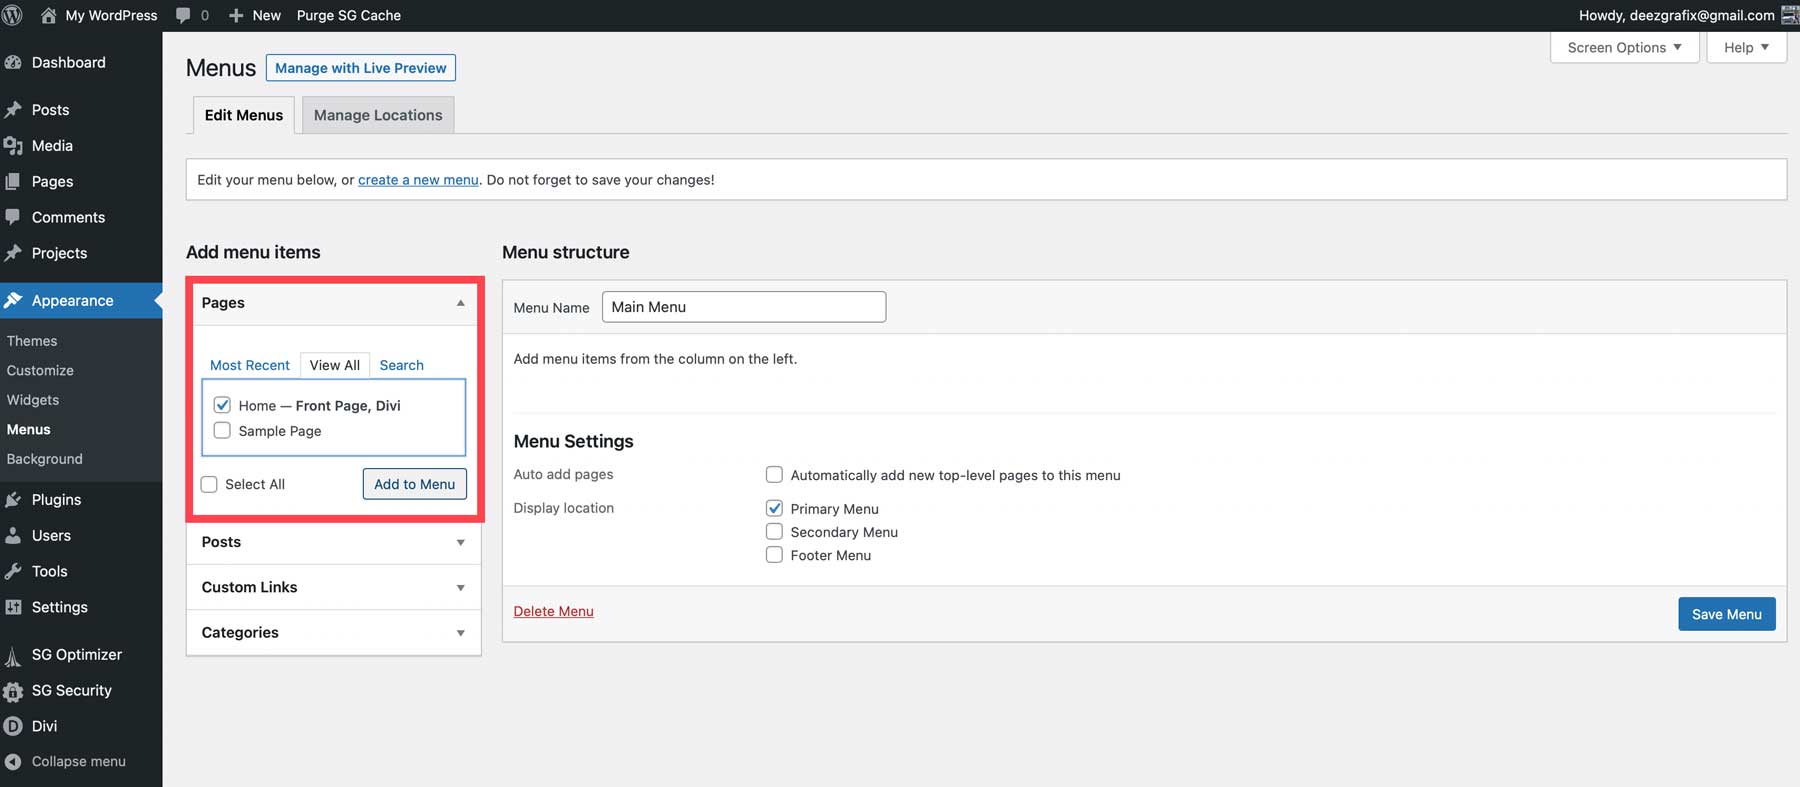The image size is (1800, 787).
Task: Open the Help dropdown
Action: pos(1746,47)
